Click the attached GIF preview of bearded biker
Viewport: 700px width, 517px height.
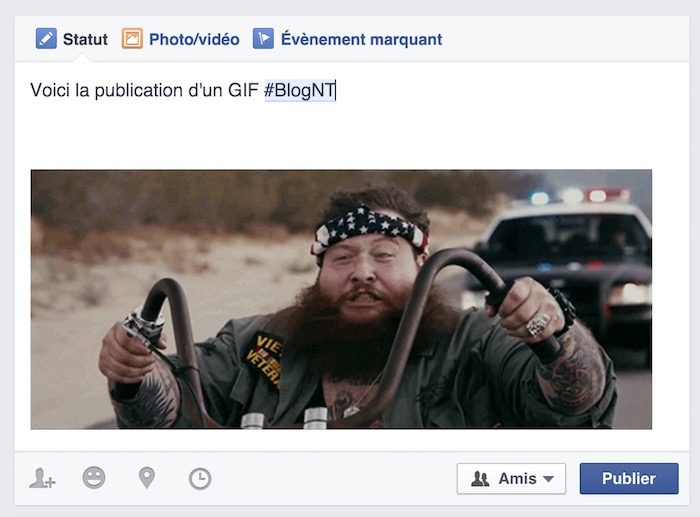click(x=341, y=299)
